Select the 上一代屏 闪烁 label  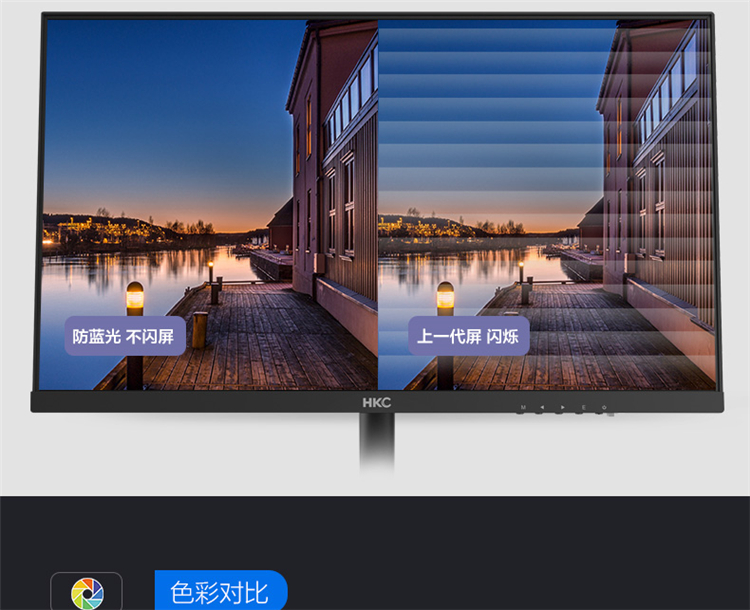[468, 336]
